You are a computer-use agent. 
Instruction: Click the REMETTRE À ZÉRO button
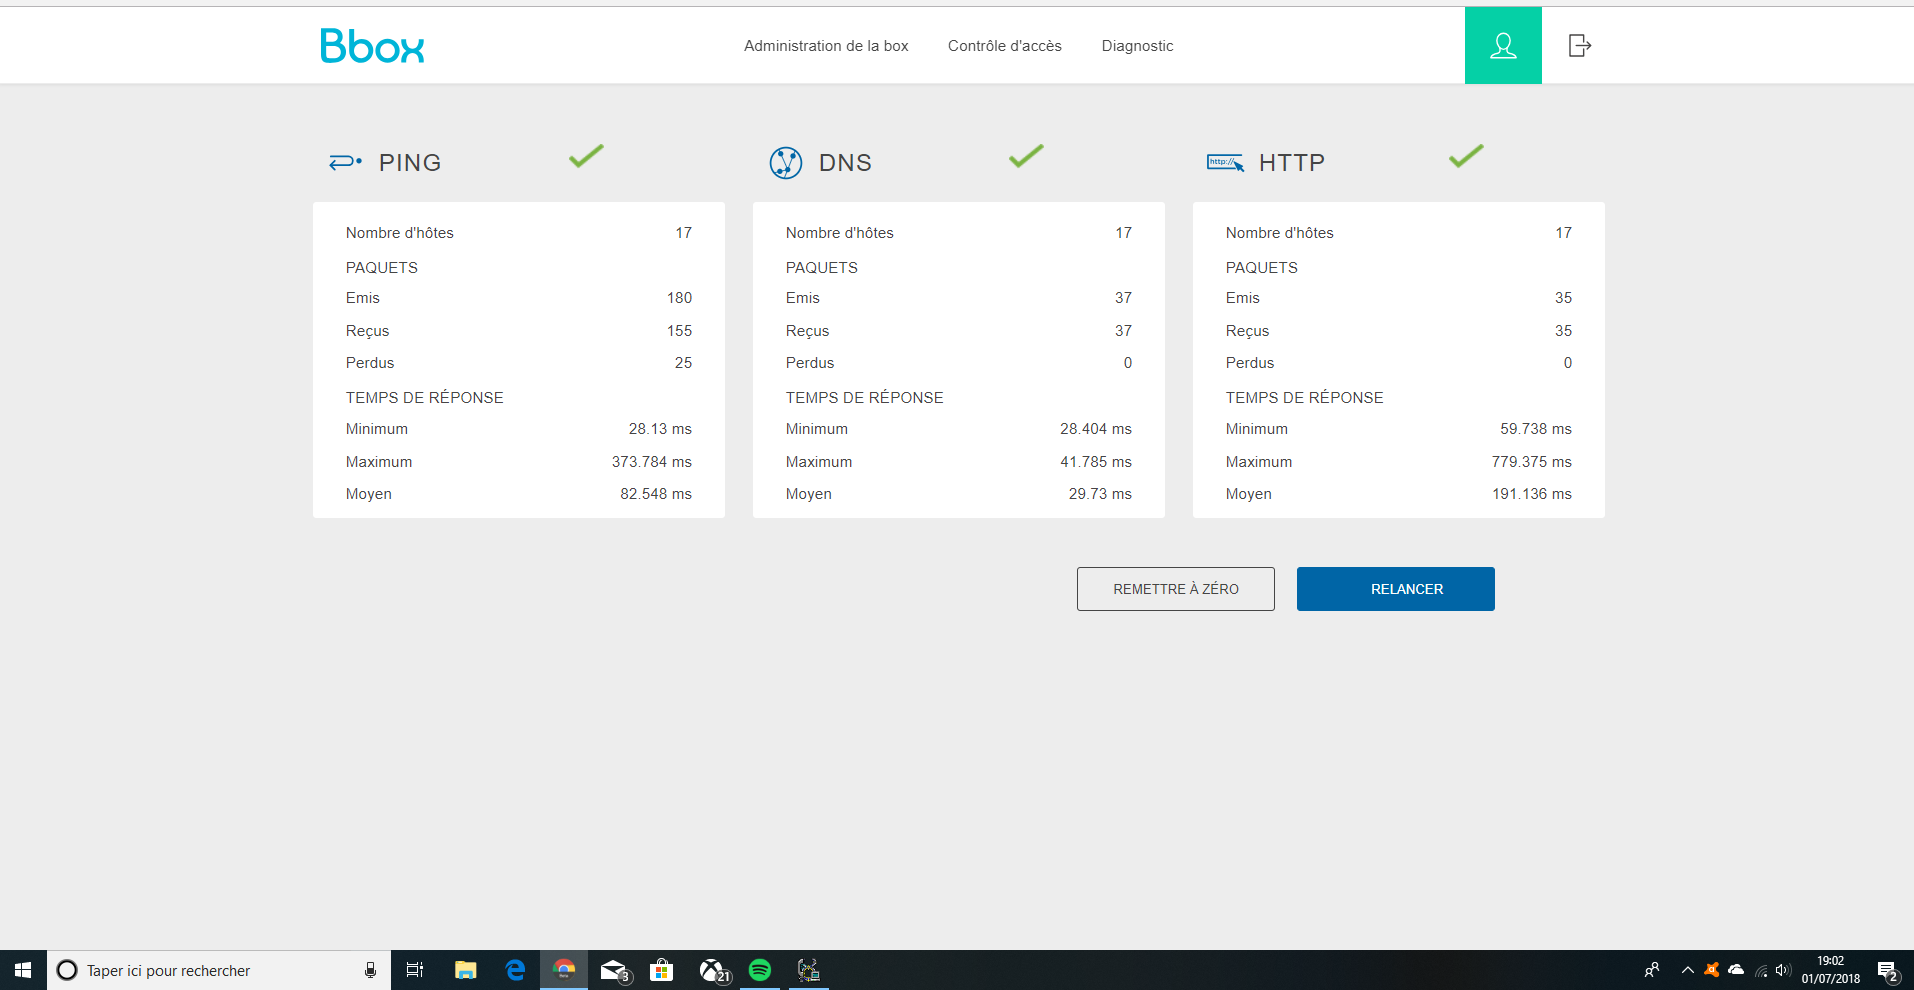tap(1176, 589)
